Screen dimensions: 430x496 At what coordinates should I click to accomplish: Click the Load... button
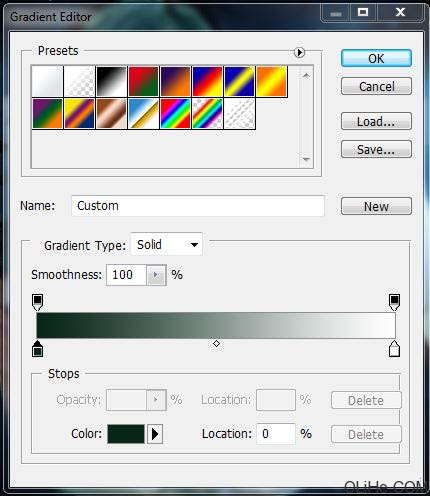coord(376,121)
